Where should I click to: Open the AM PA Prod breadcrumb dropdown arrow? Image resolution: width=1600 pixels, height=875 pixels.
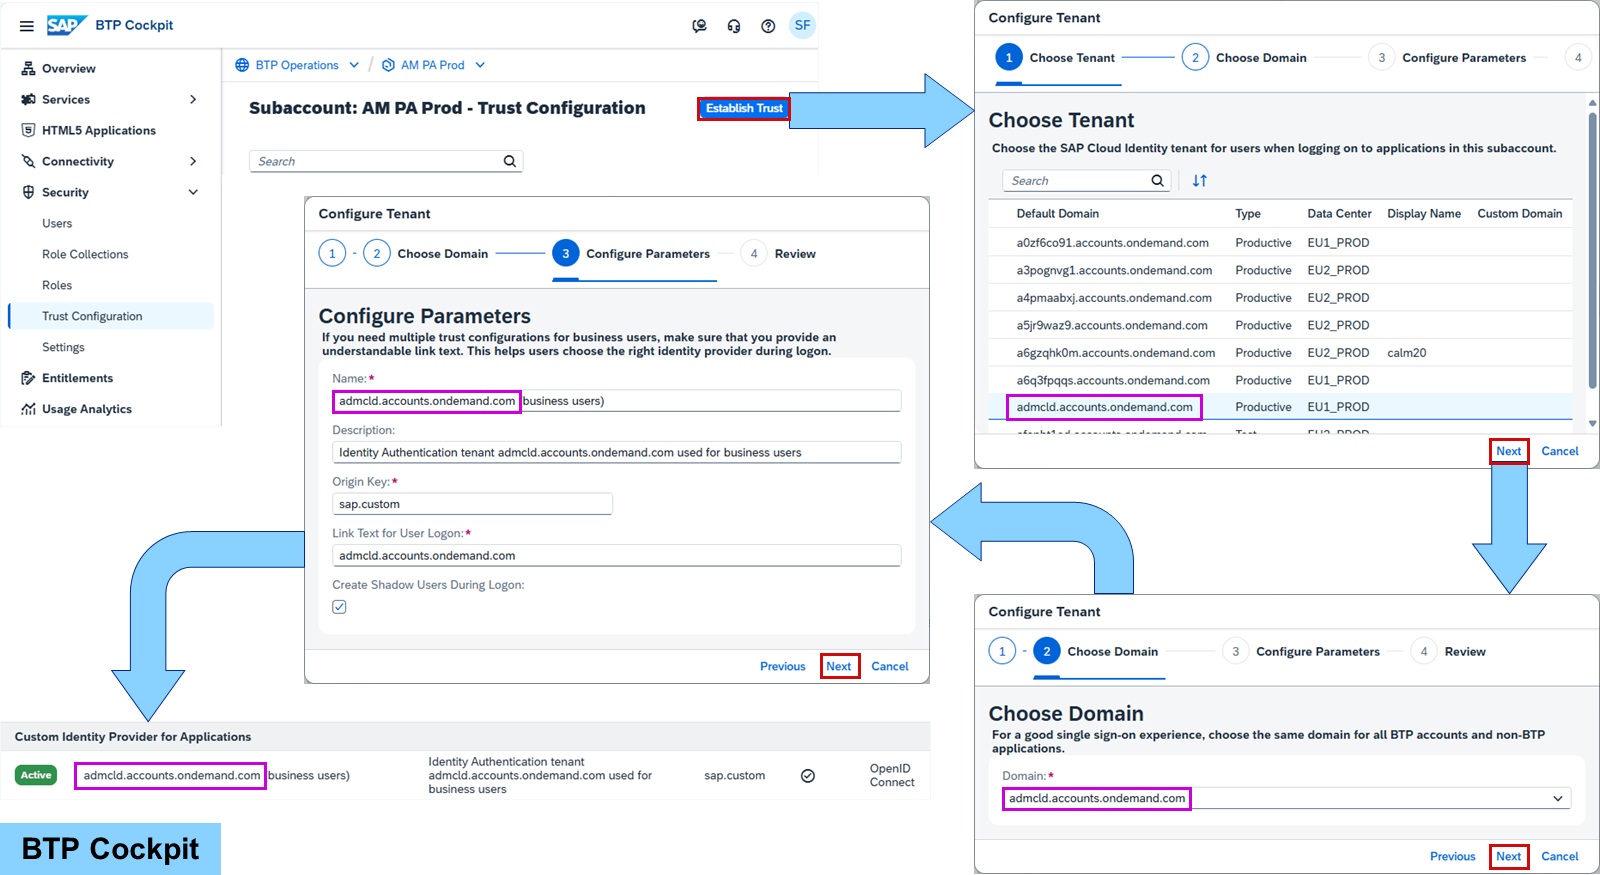[x=480, y=65]
